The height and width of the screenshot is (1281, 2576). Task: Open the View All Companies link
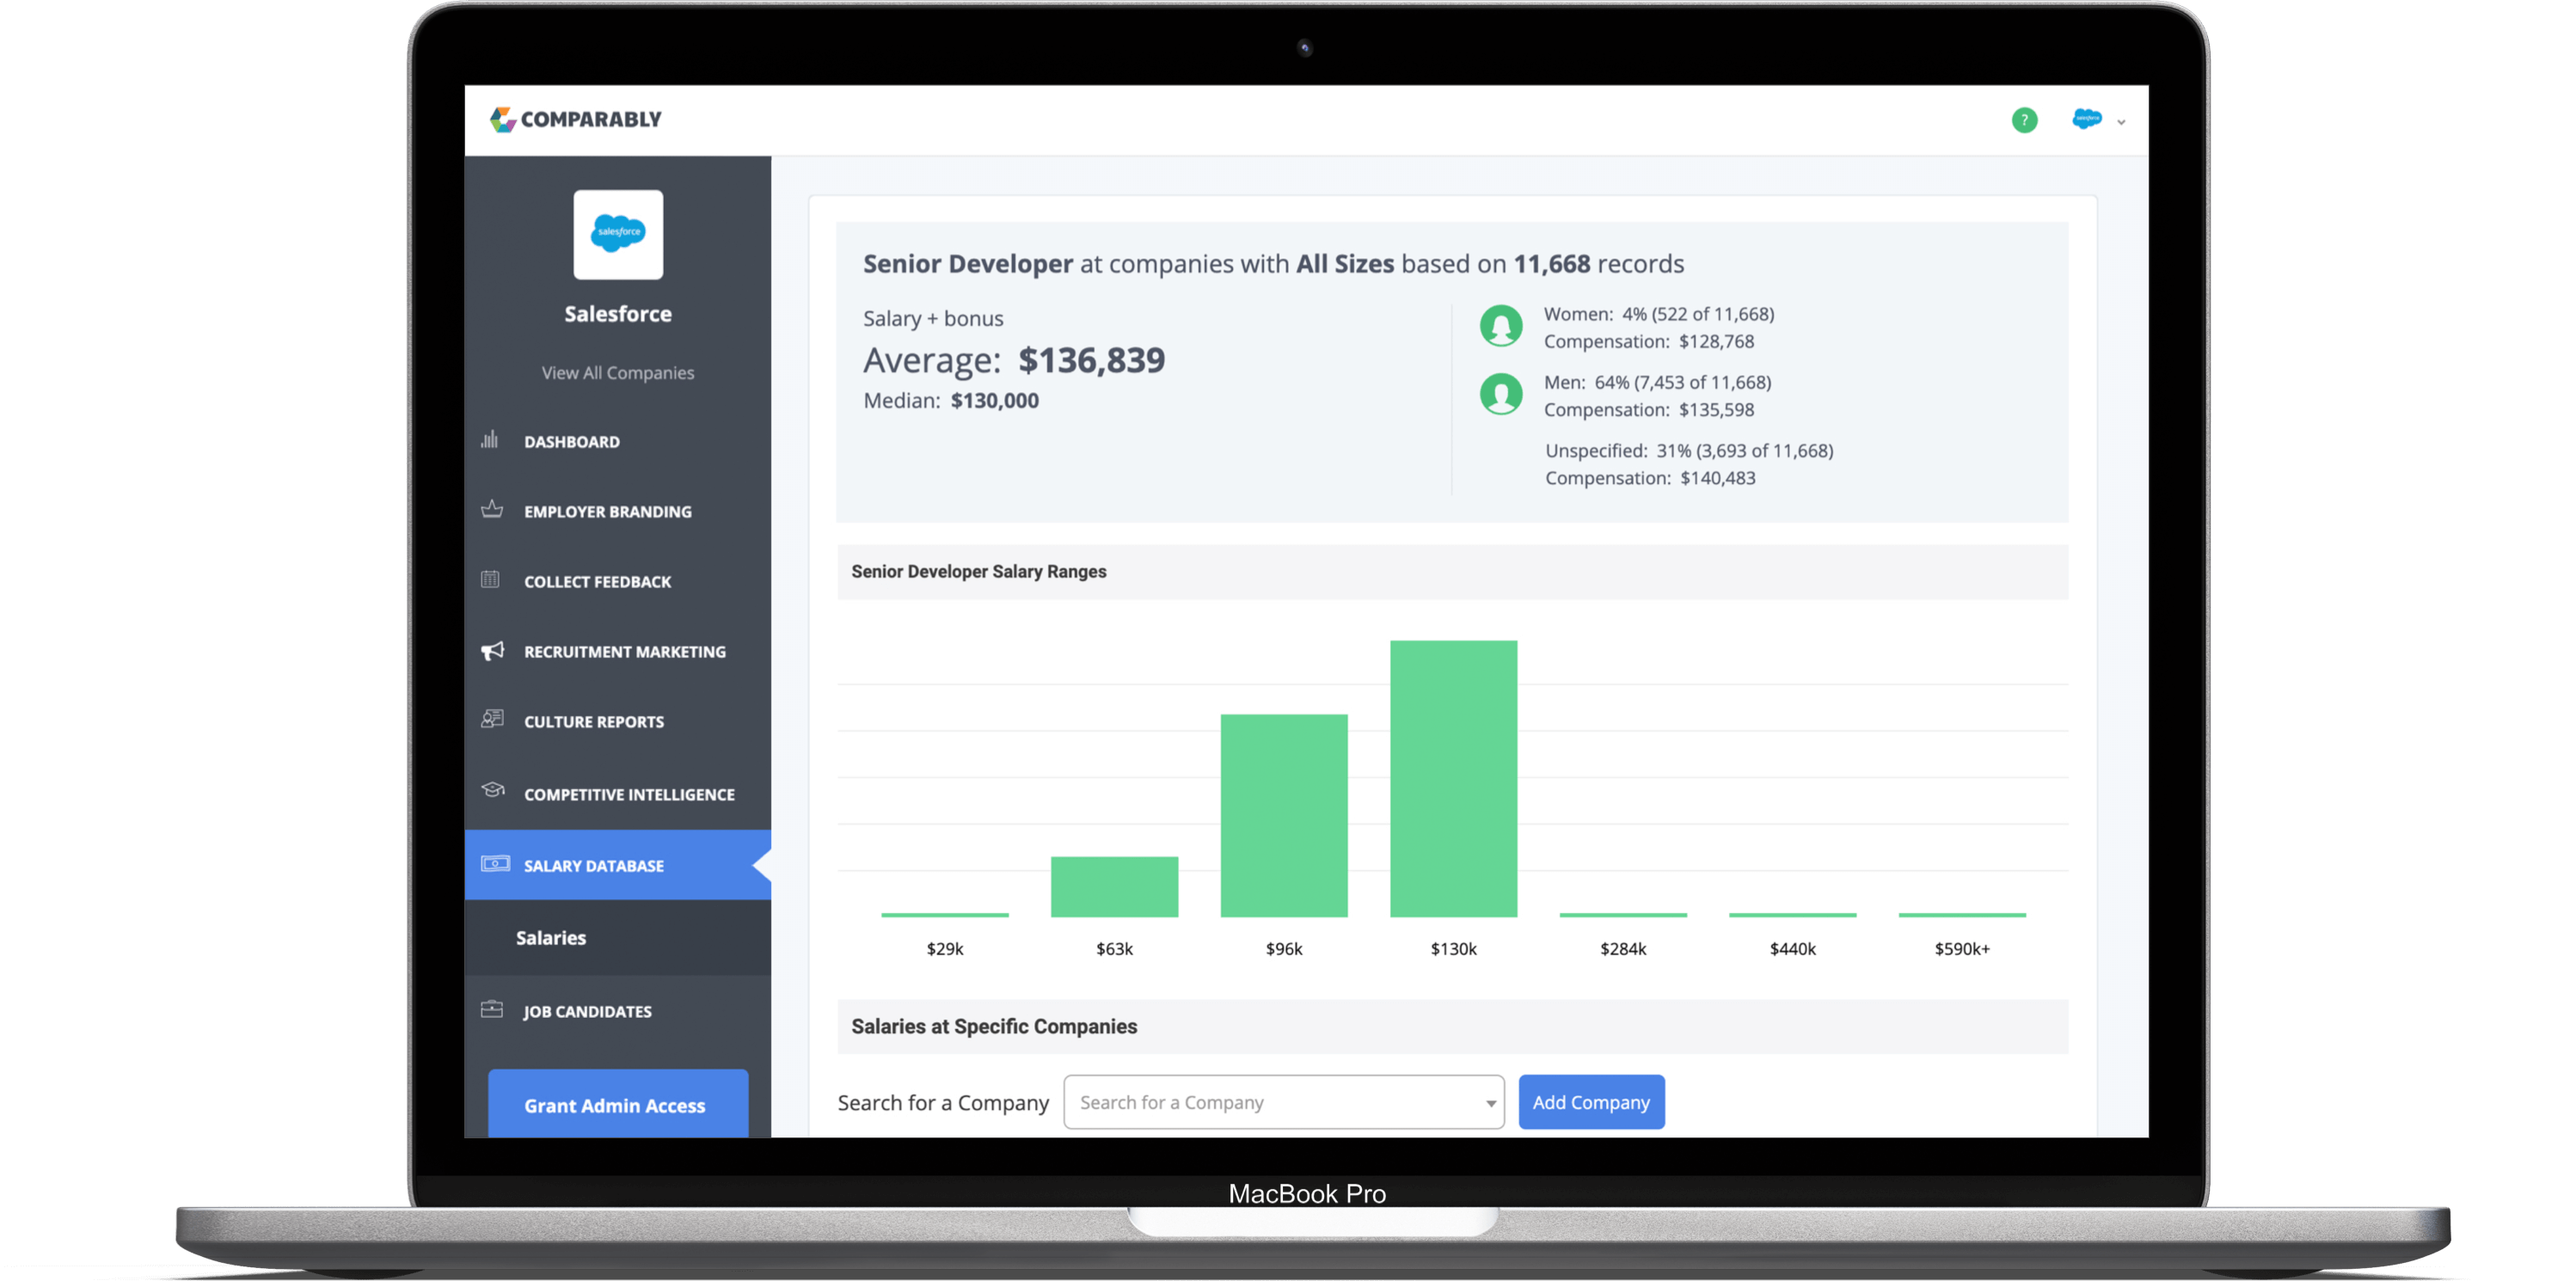click(617, 372)
